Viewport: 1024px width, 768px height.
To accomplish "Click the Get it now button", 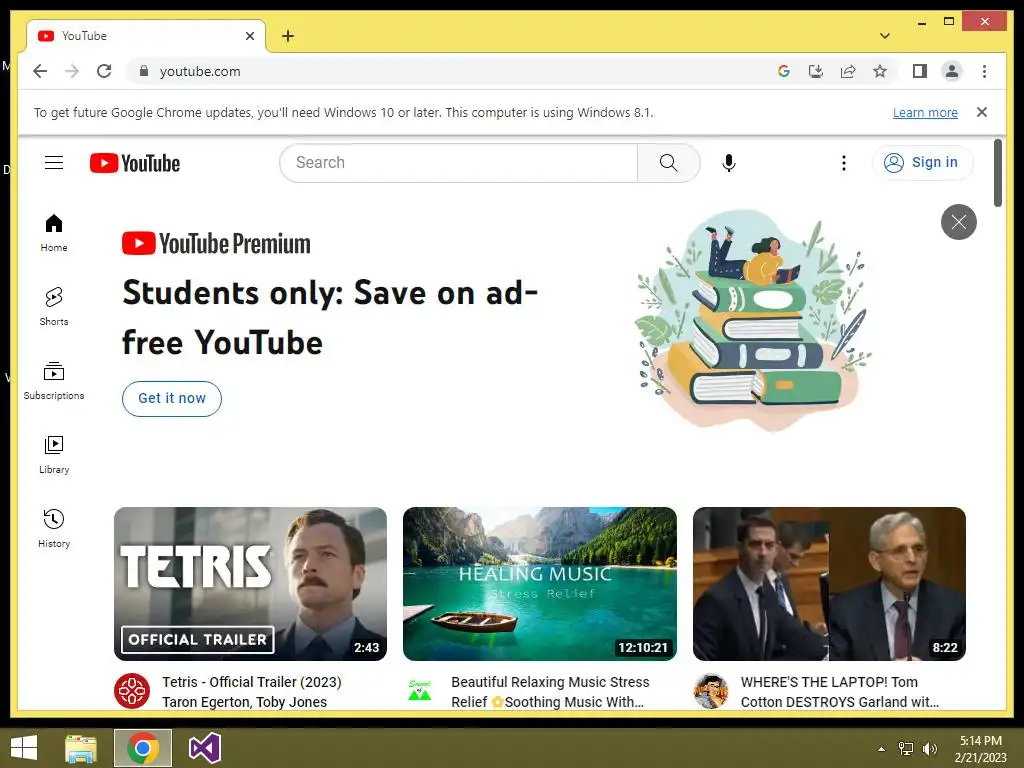I will tap(172, 398).
